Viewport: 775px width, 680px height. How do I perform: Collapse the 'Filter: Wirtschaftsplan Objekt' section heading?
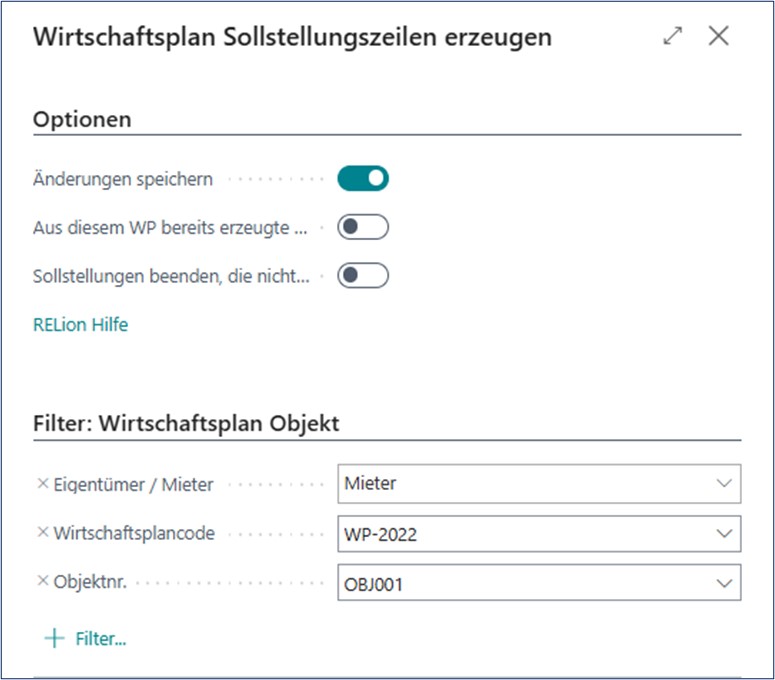(186, 423)
